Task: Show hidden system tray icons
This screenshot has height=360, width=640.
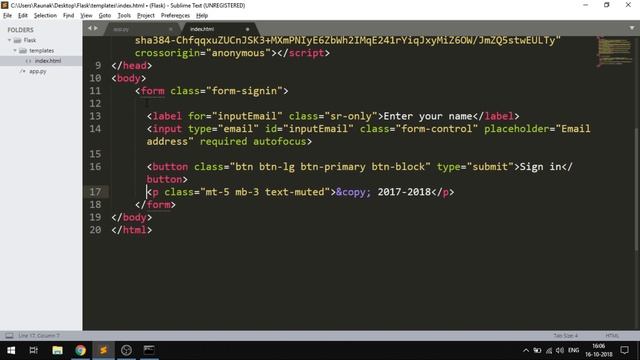Action: click(x=526, y=350)
